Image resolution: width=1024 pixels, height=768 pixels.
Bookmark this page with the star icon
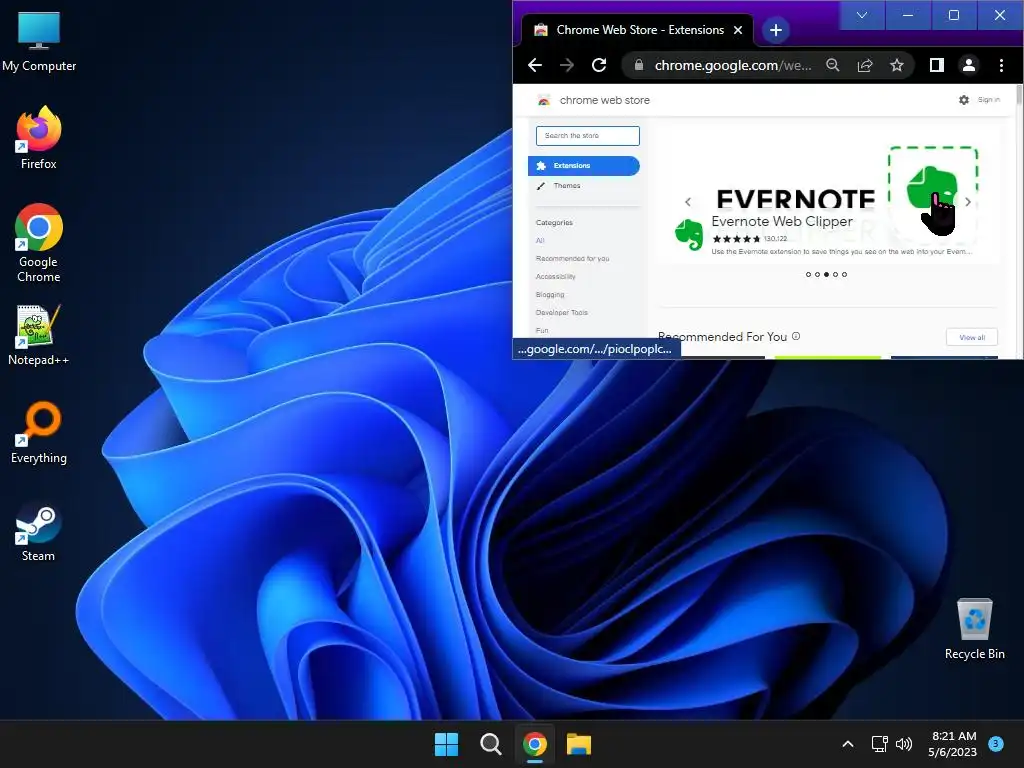(x=897, y=65)
